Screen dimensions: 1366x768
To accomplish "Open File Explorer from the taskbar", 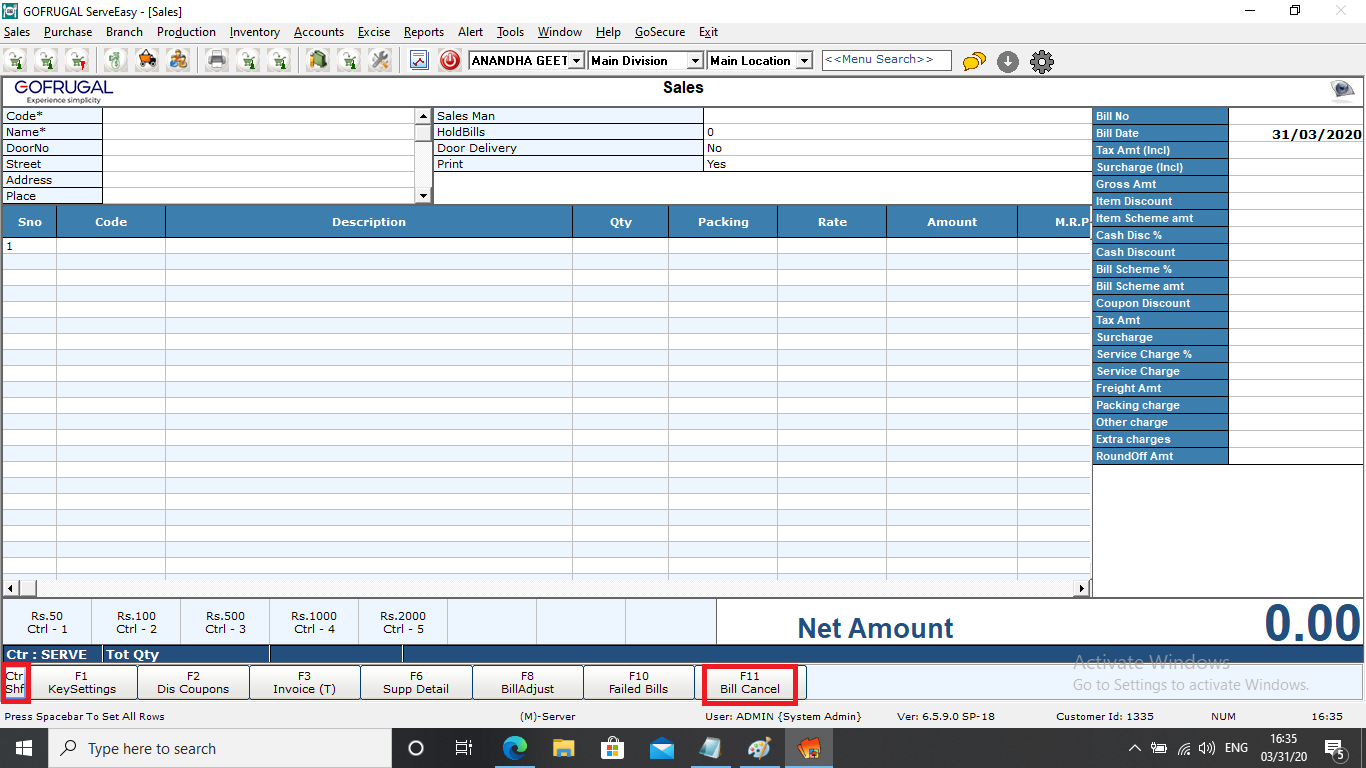I will click(x=564, y=748).
